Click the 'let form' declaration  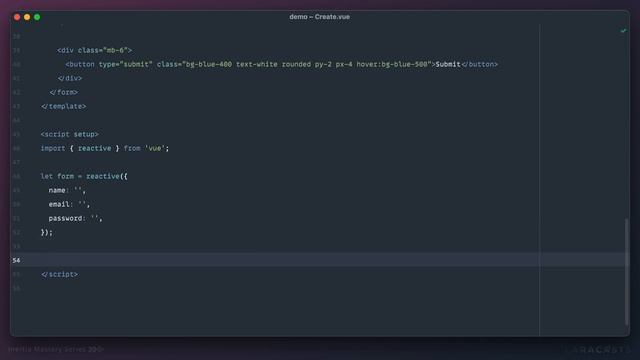(x=57, y=176)
